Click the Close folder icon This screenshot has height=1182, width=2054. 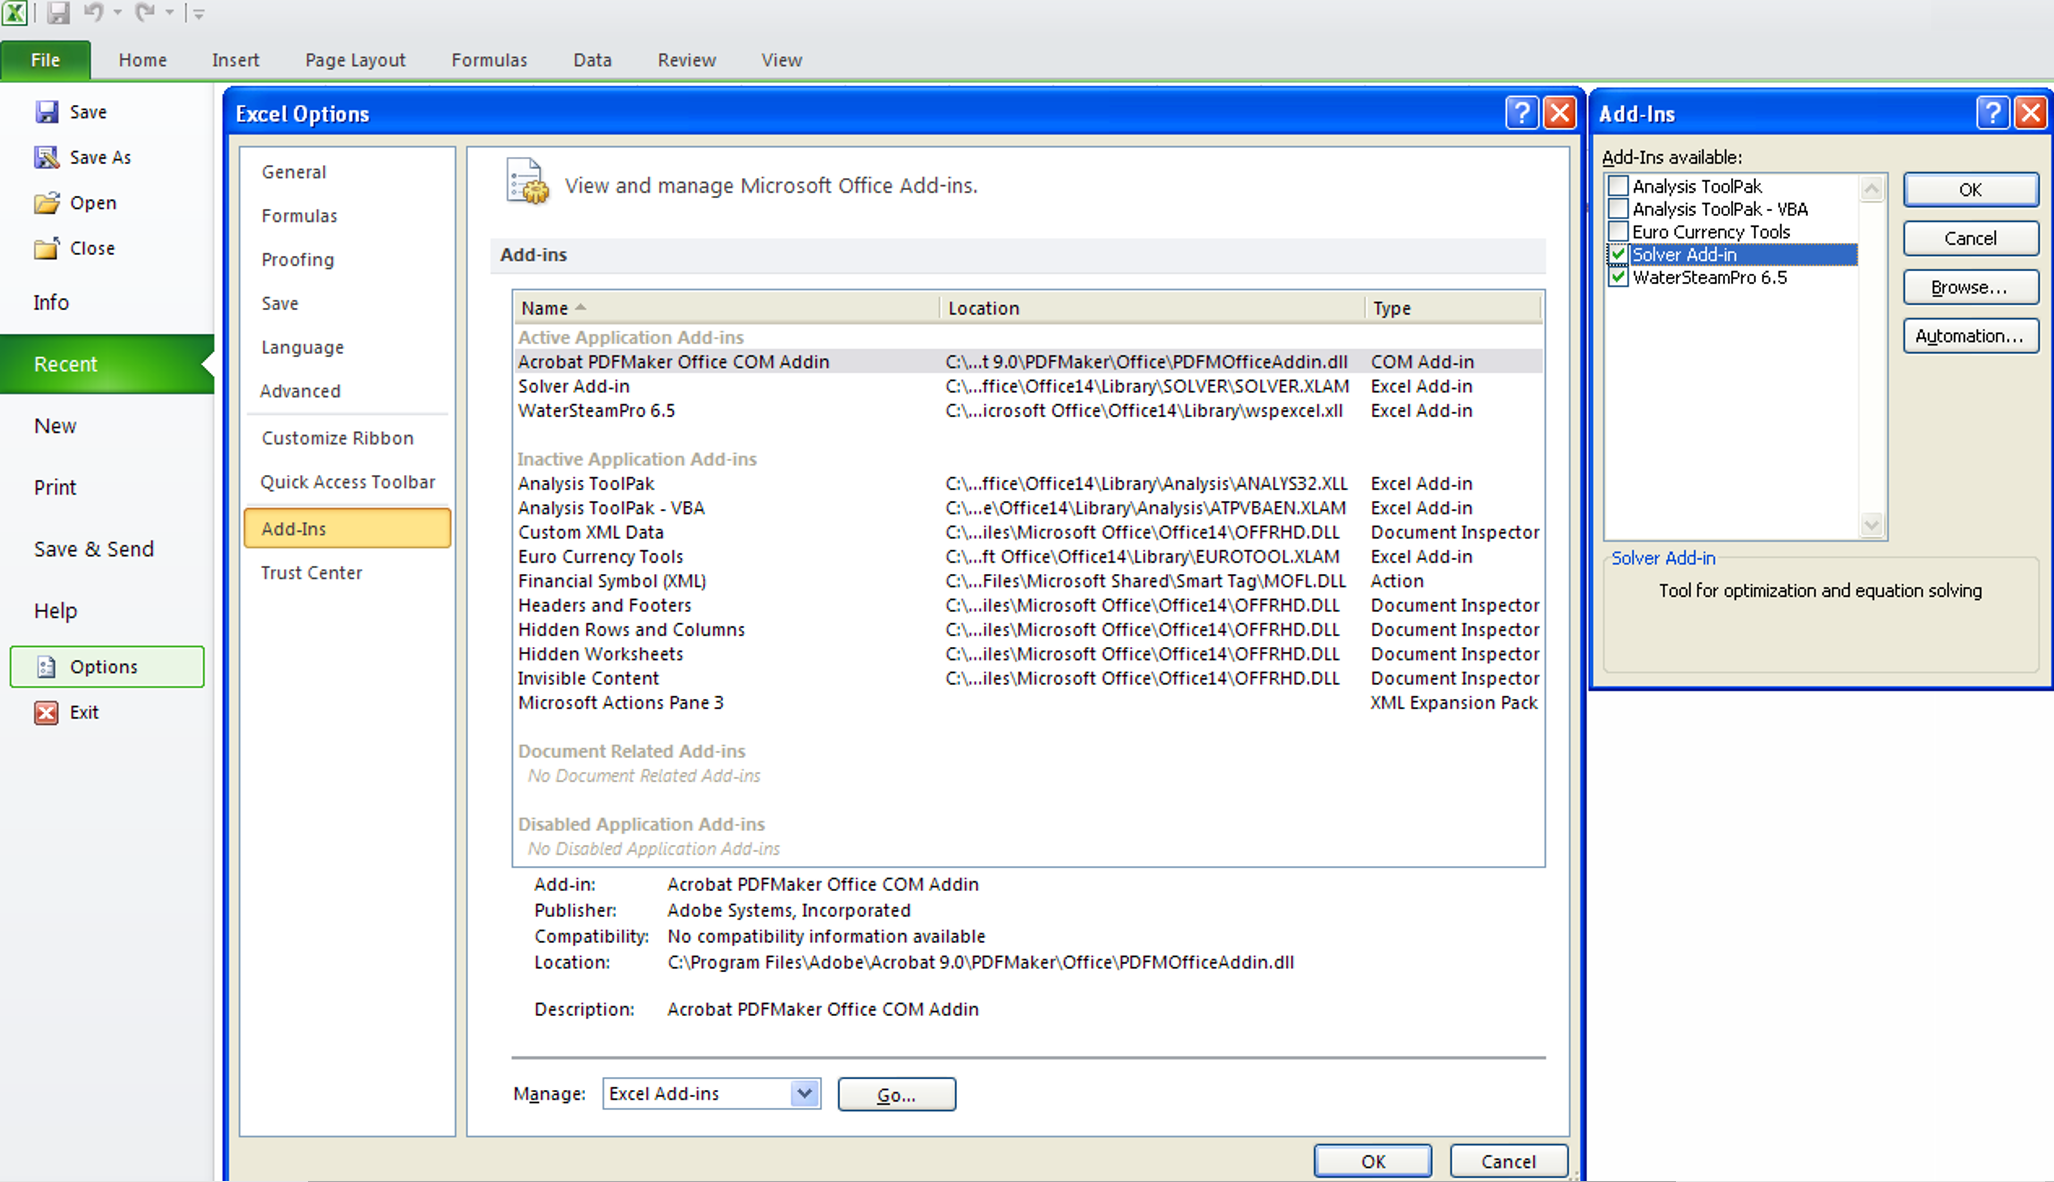point(46,248)
